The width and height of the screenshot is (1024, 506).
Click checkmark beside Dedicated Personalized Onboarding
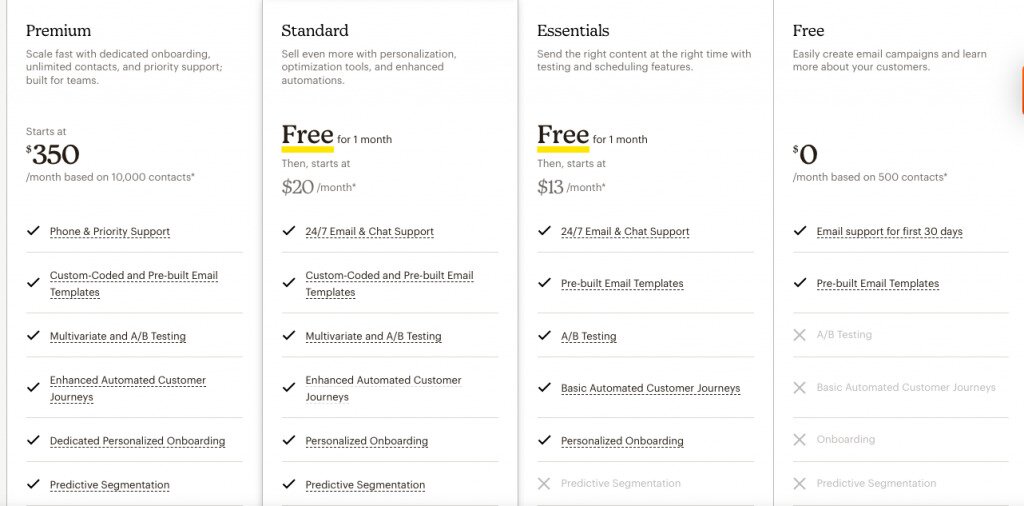(x=33, y=440)
